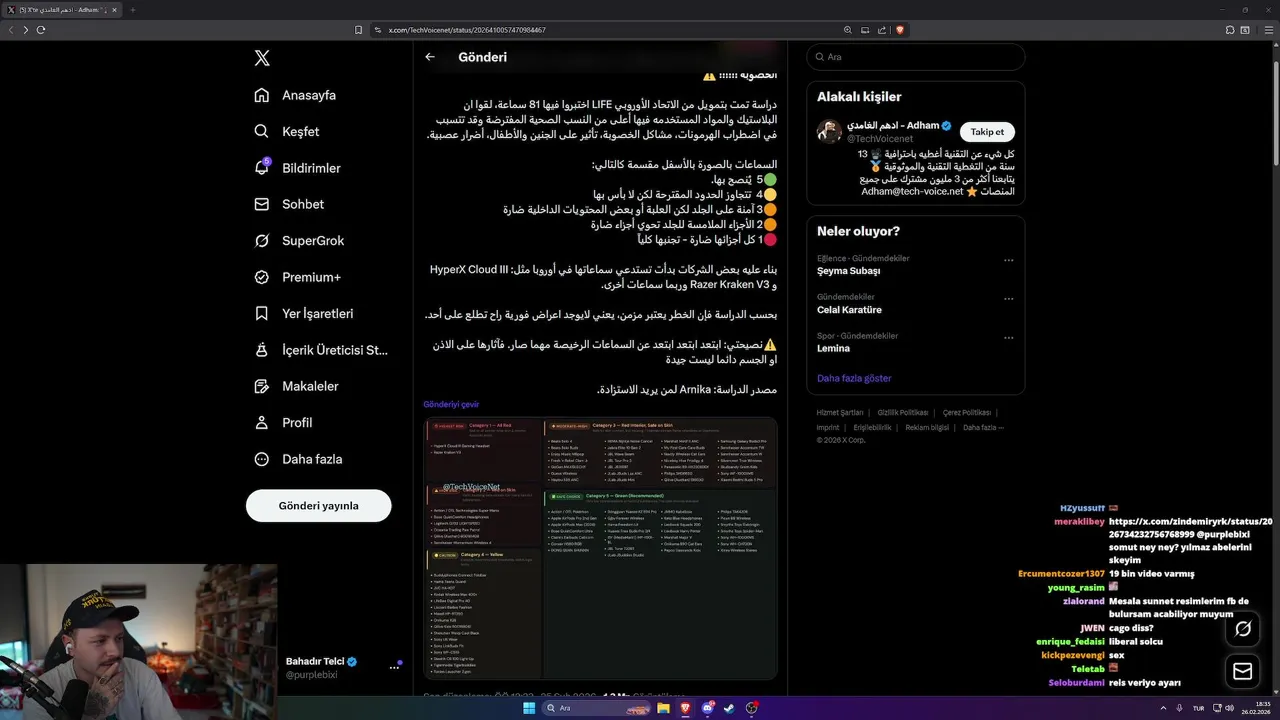Click the volume speaker icon in the tray
The height and width of the screenshot is (720, 1280).
coord(1232,708)
